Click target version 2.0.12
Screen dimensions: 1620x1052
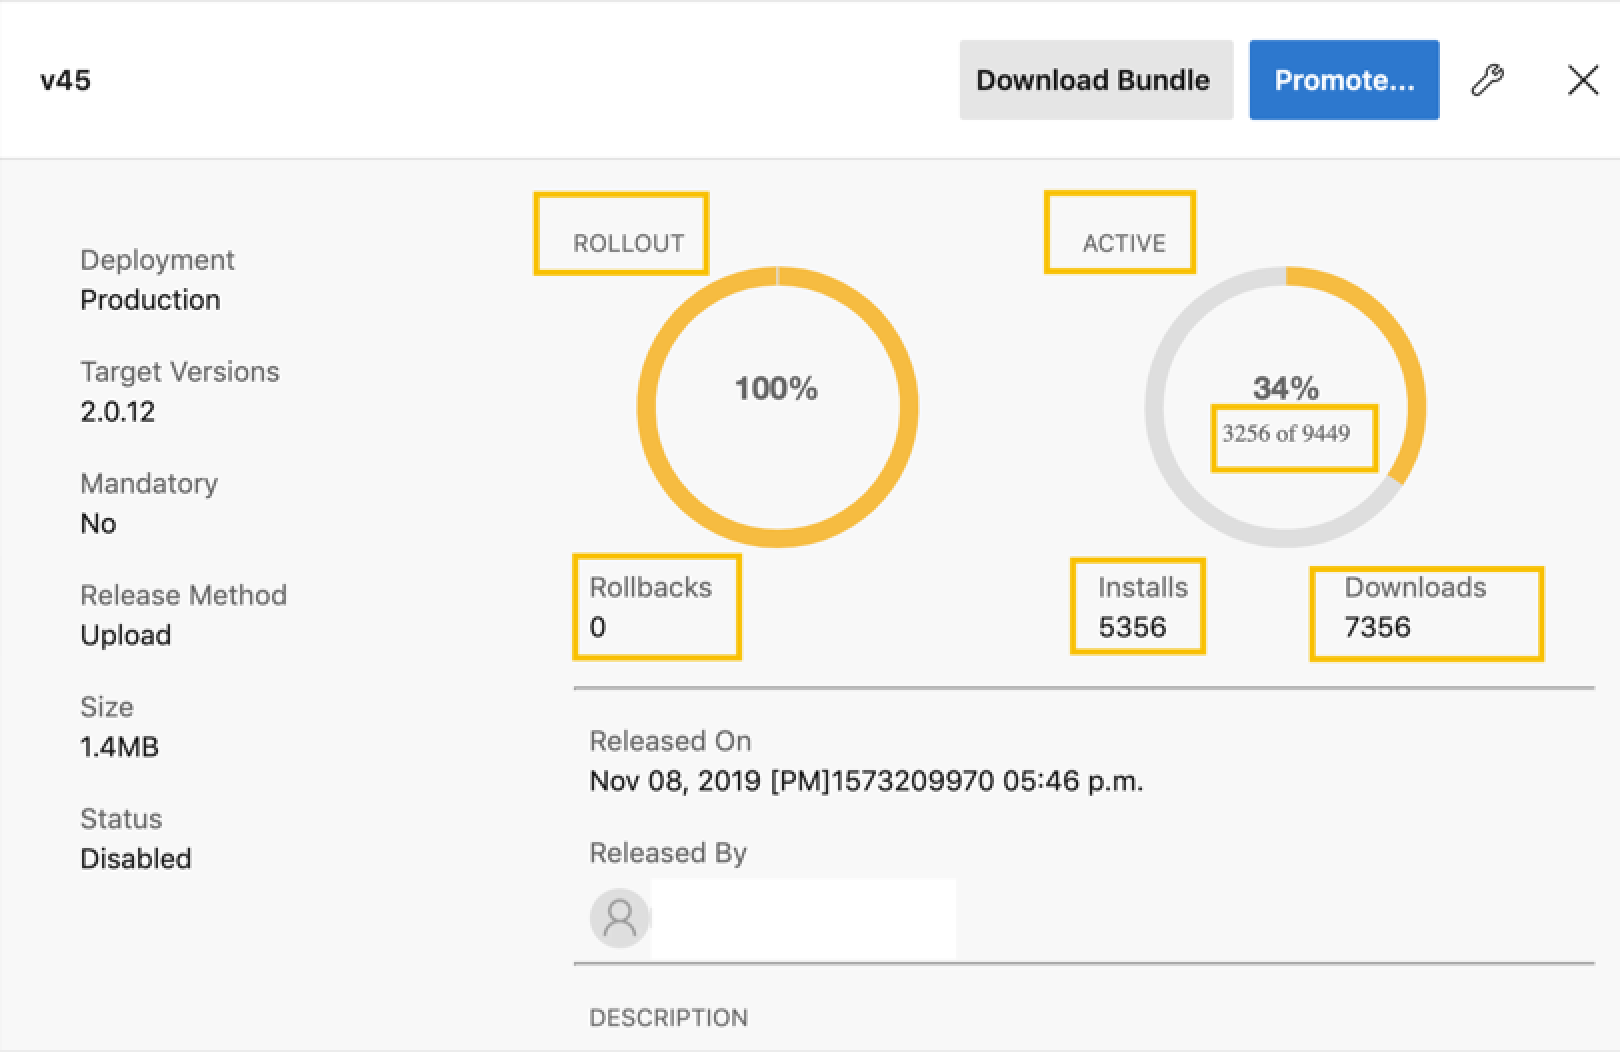tap(118, 412)
